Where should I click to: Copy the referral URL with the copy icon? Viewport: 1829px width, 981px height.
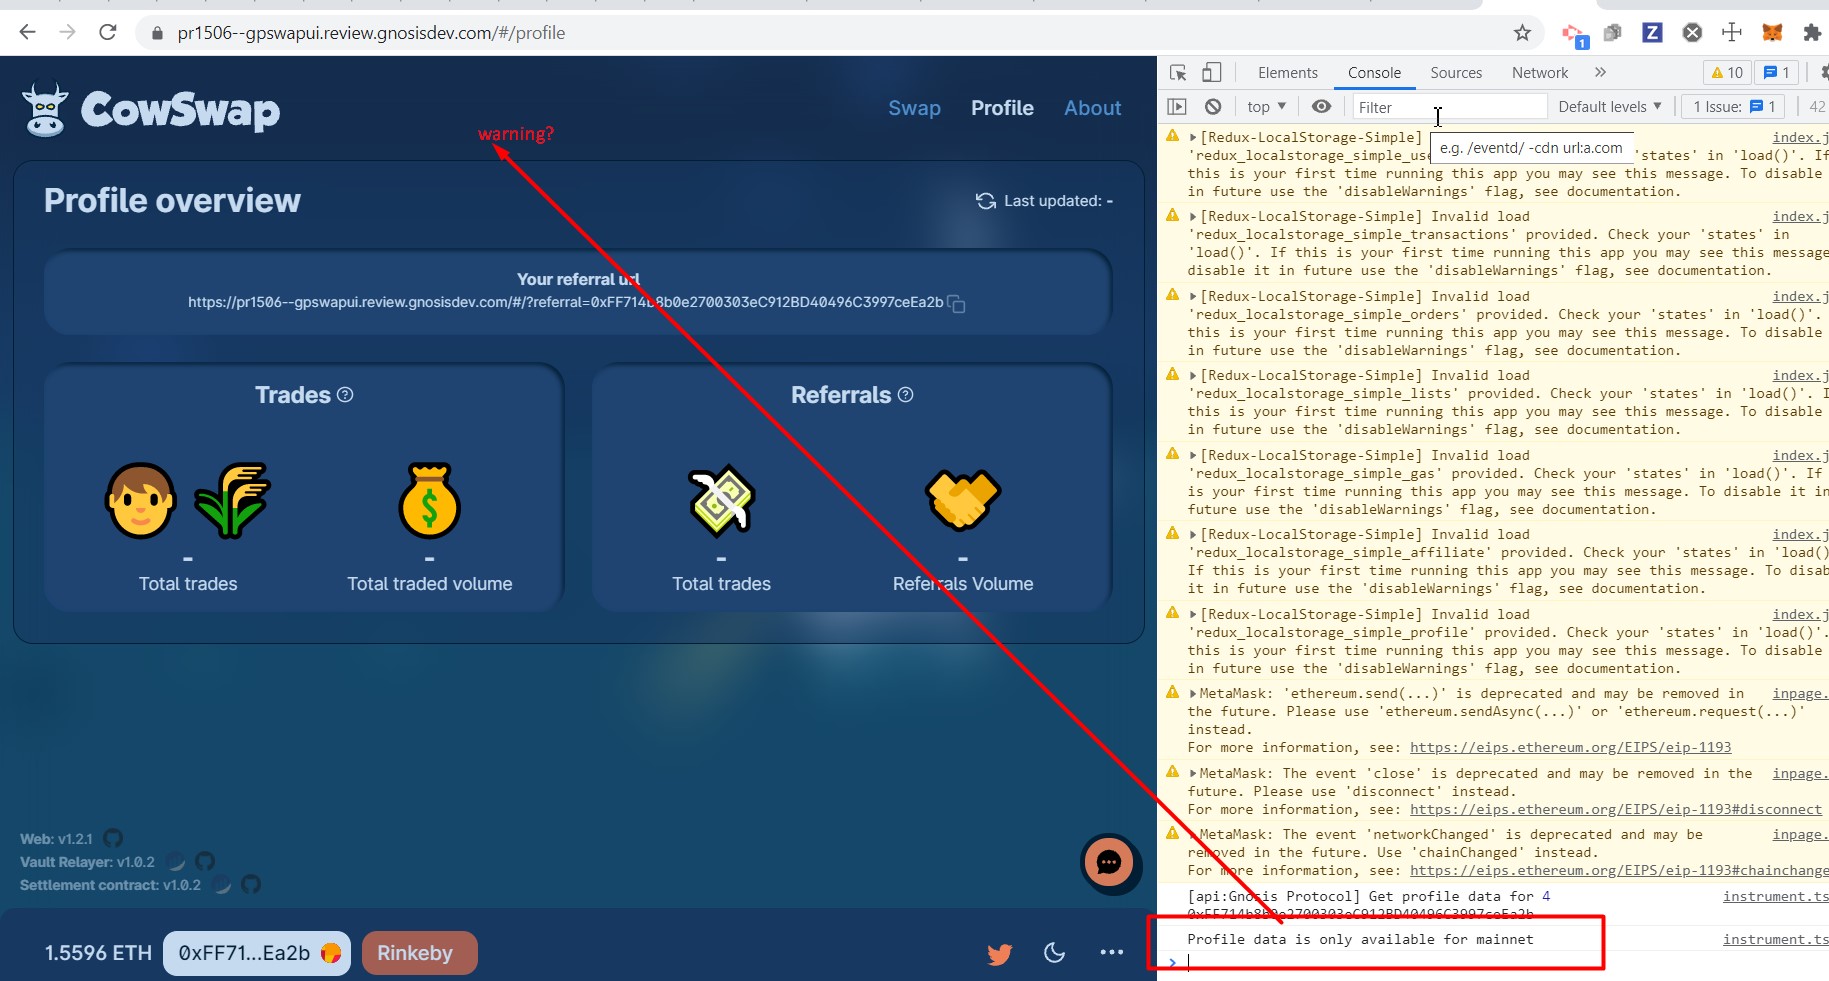click(x=956, y=303)
